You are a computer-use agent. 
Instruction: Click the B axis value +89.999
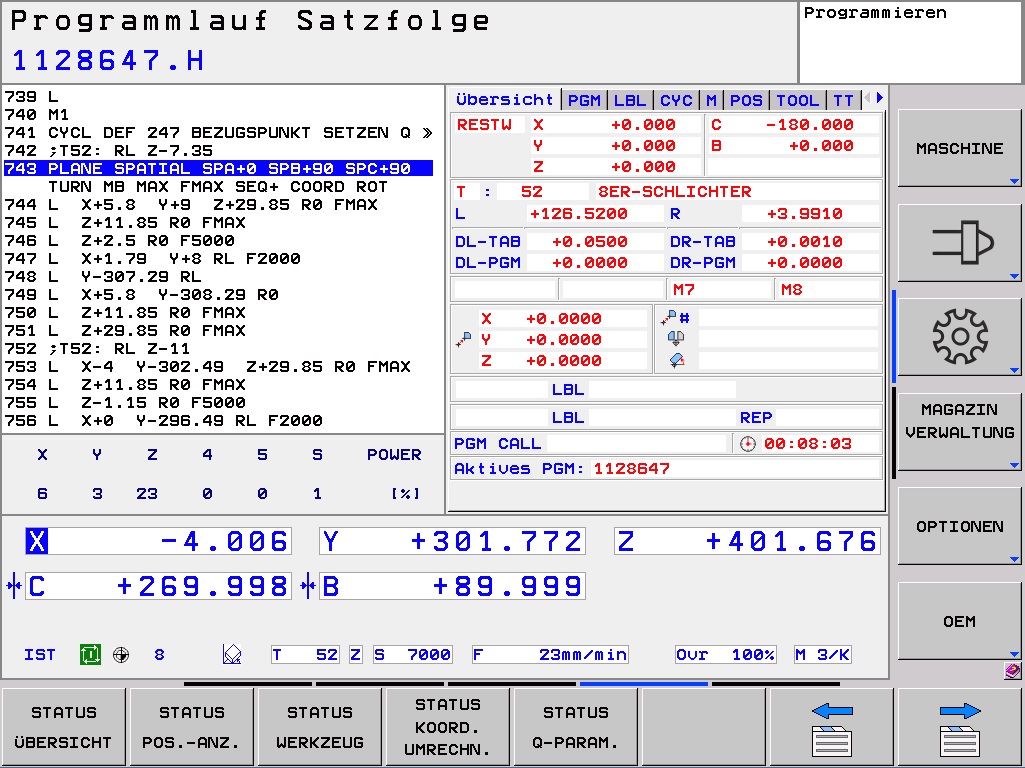507,586
